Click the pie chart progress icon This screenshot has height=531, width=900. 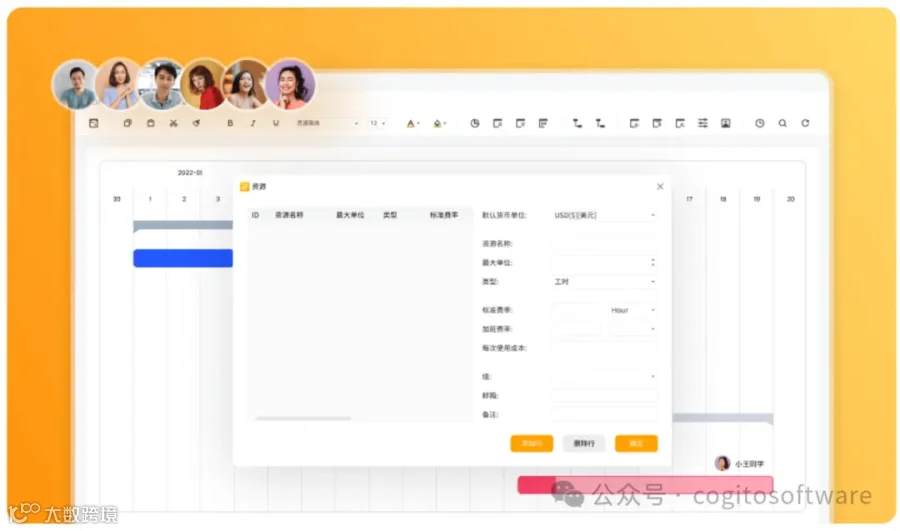click(475, 123)
